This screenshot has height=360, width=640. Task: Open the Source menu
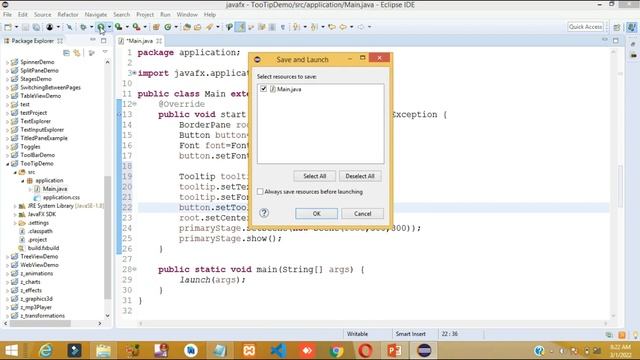pyautogui.click(x=42, y=14)
